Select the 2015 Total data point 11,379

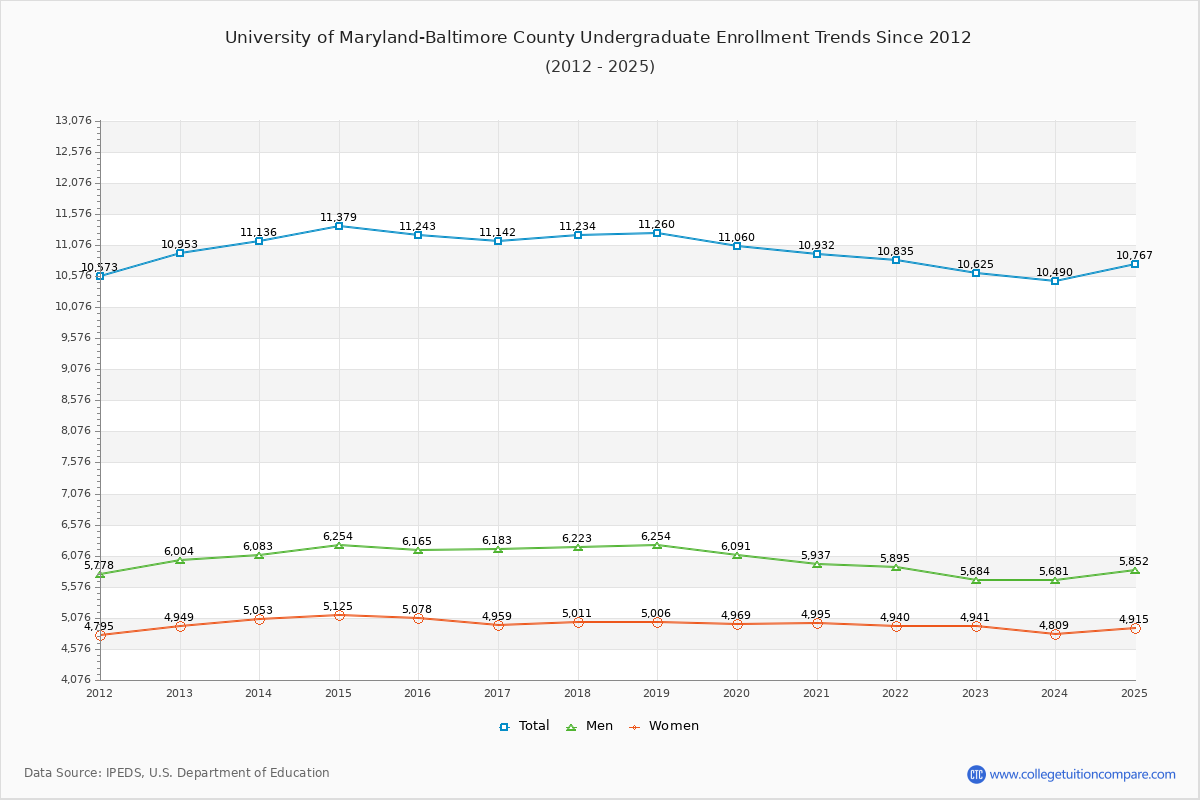coord(339,226)
